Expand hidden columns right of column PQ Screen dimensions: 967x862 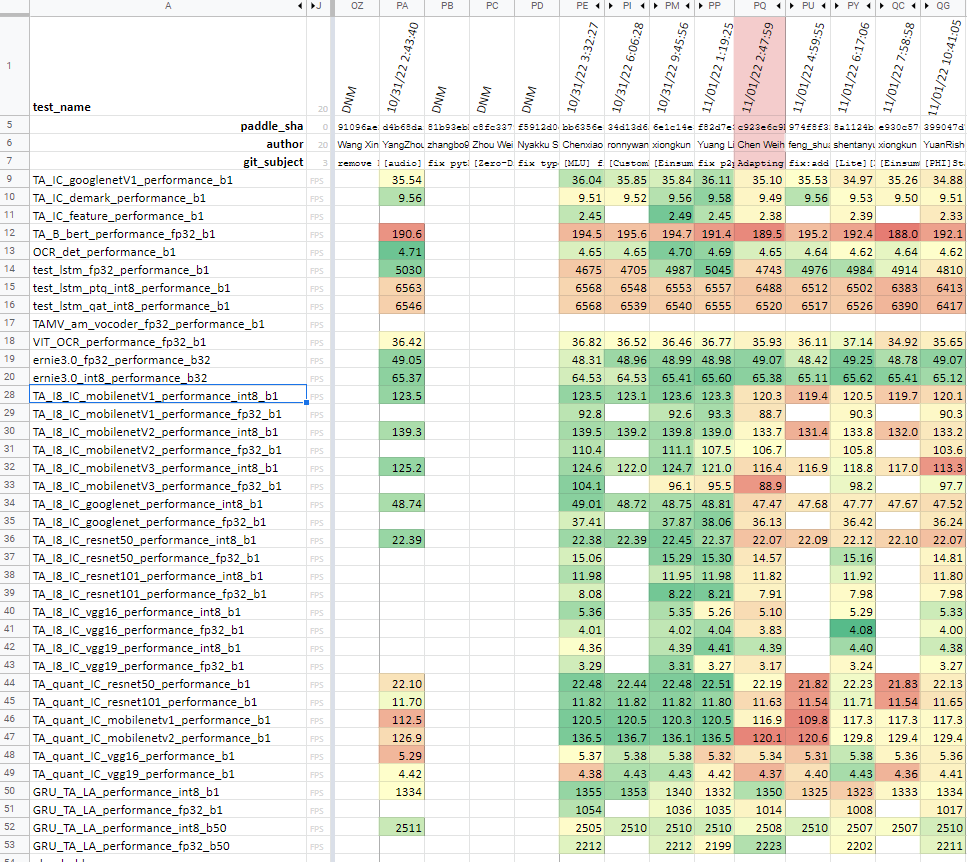[778, 6]
